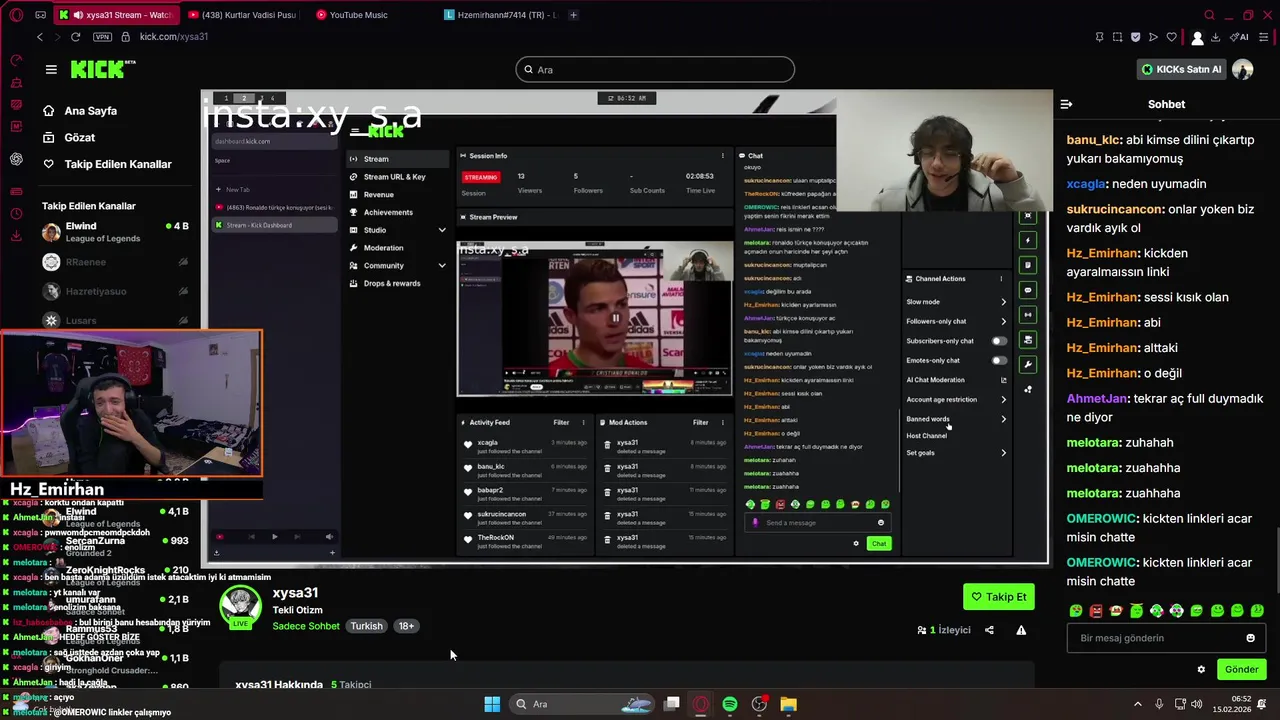This screenshot has width=1280, height=720.
Task: Click the KICK logo
Action: [x=102, y=69]
